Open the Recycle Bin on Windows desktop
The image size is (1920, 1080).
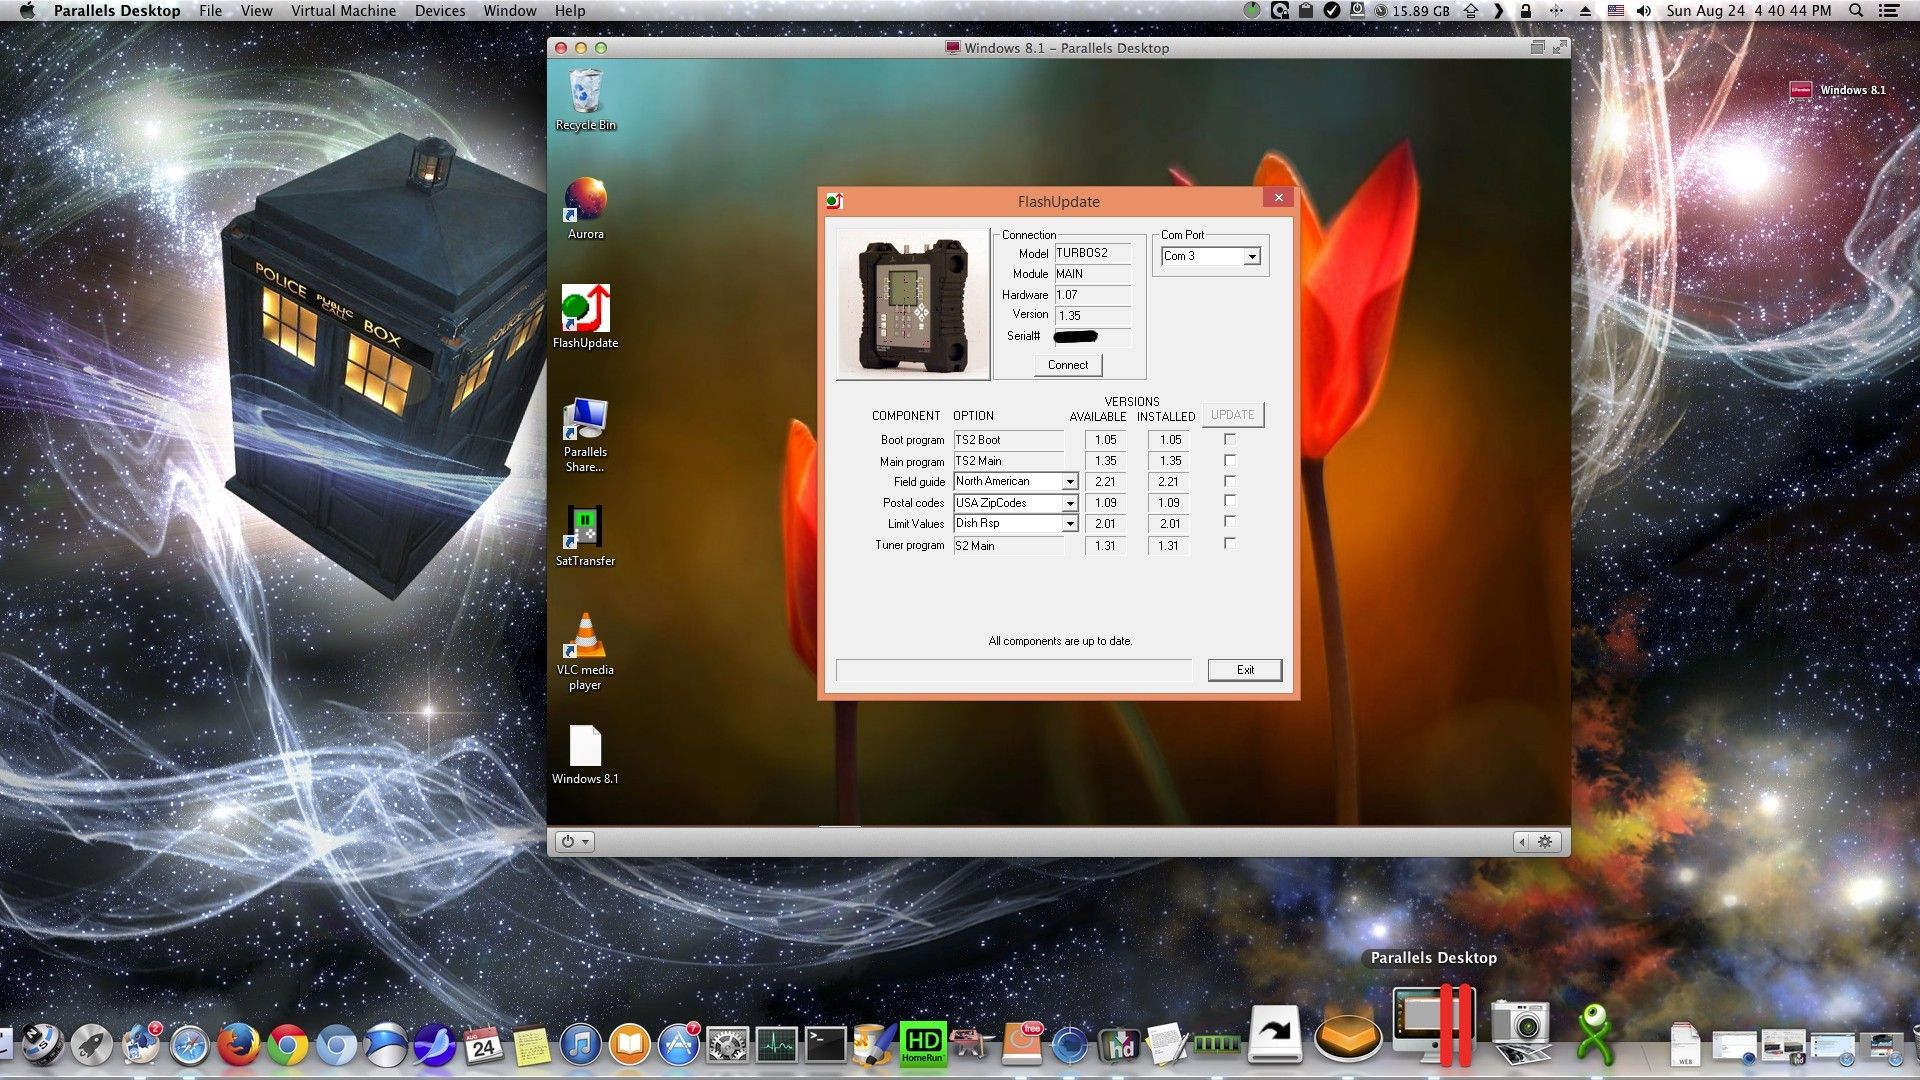click(x=585, y=90)
